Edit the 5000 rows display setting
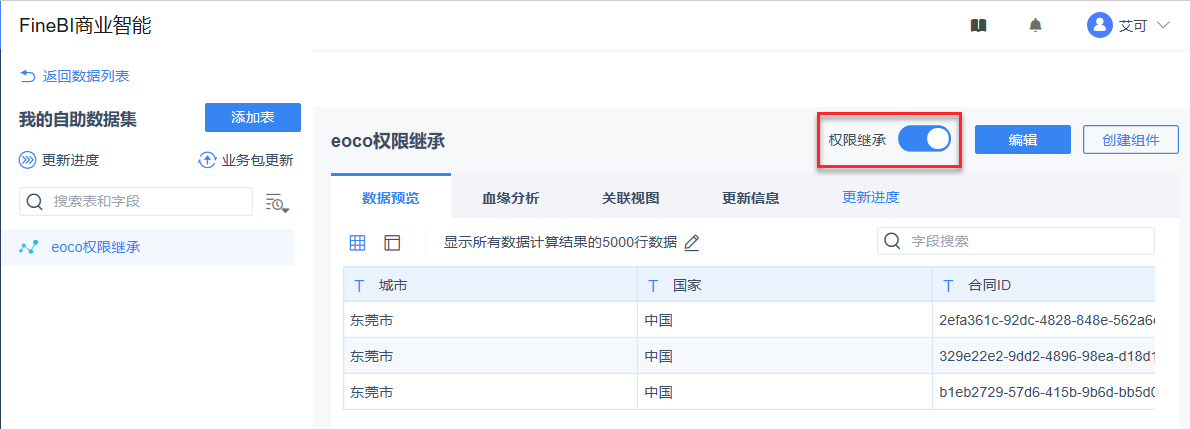The width and height of the screenshot is (1190, 429). [691, 242]
